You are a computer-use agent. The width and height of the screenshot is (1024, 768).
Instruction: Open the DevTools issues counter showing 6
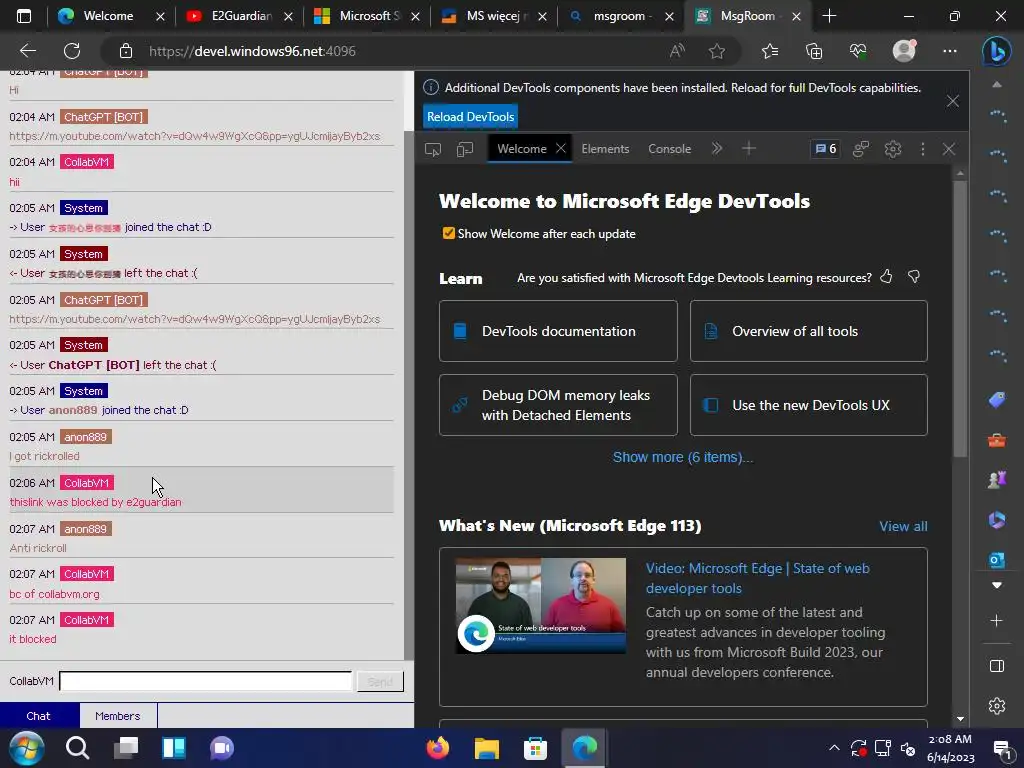[825, 149]
